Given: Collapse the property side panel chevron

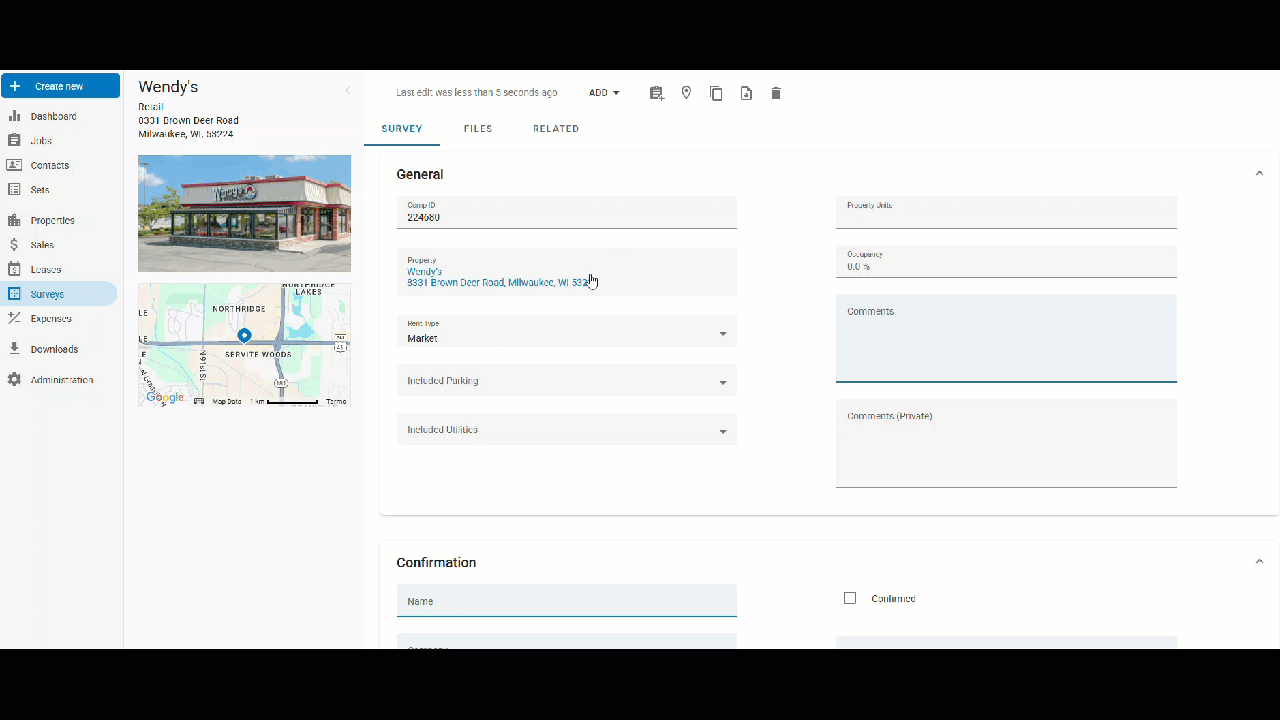Looking at the screenshot, I should [348, 90].
